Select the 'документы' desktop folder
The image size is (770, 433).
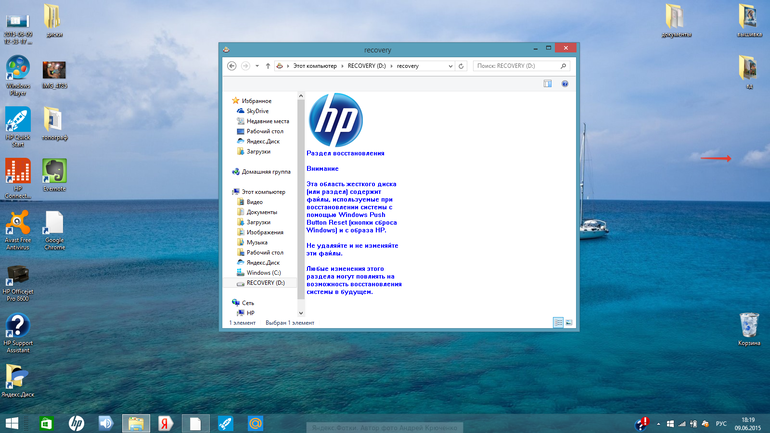[x=676, y=21]
